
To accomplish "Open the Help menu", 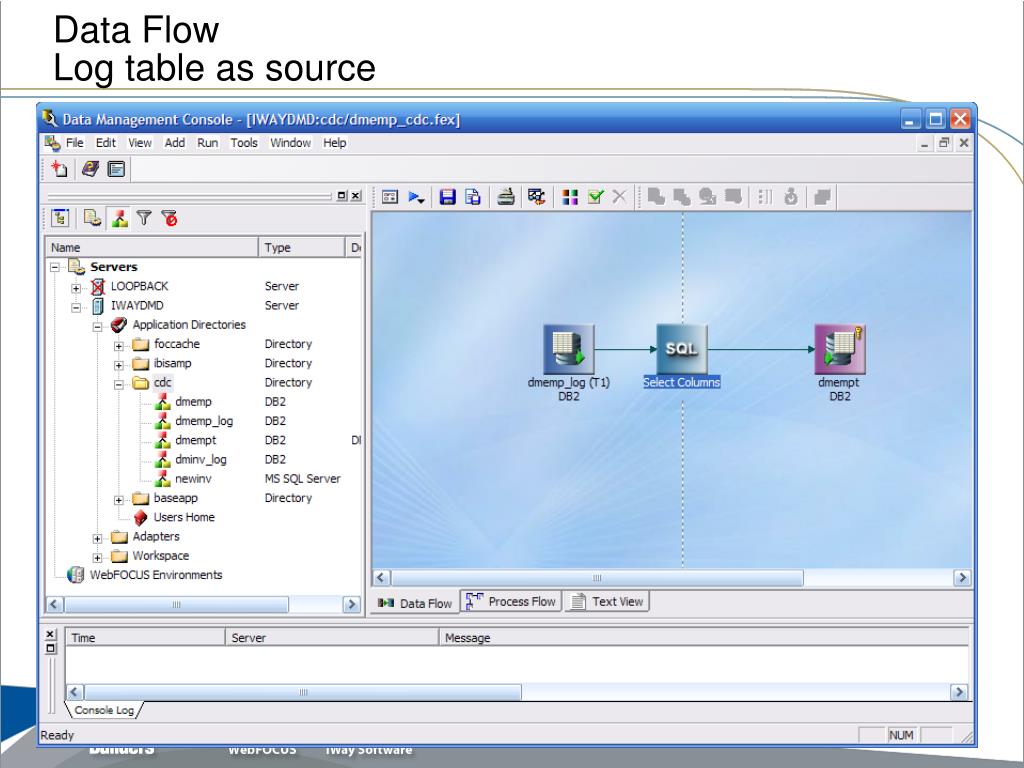I will click(x=334, y=142).
